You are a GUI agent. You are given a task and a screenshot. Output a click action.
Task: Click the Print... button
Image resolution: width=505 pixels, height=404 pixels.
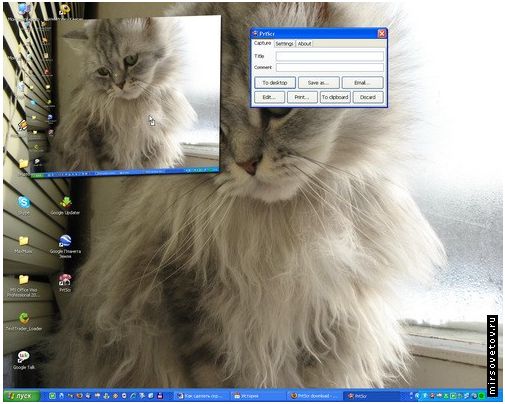click(302, 97)
